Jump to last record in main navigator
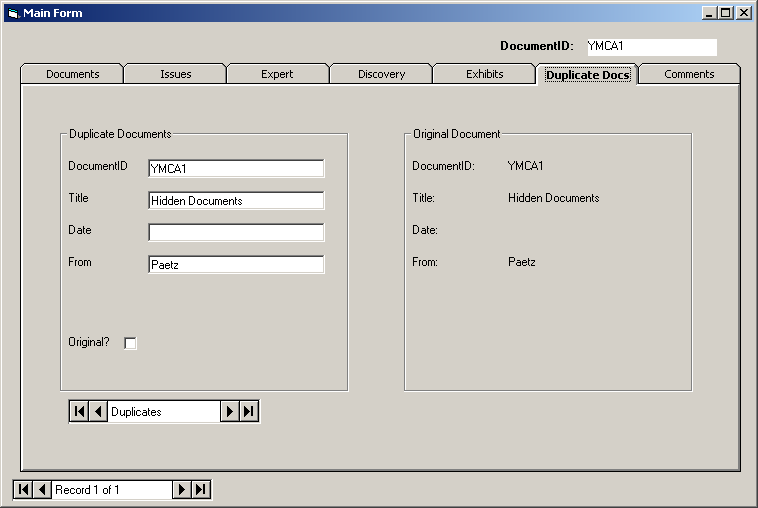Screen dimensions: 758x508 [201, 489]
